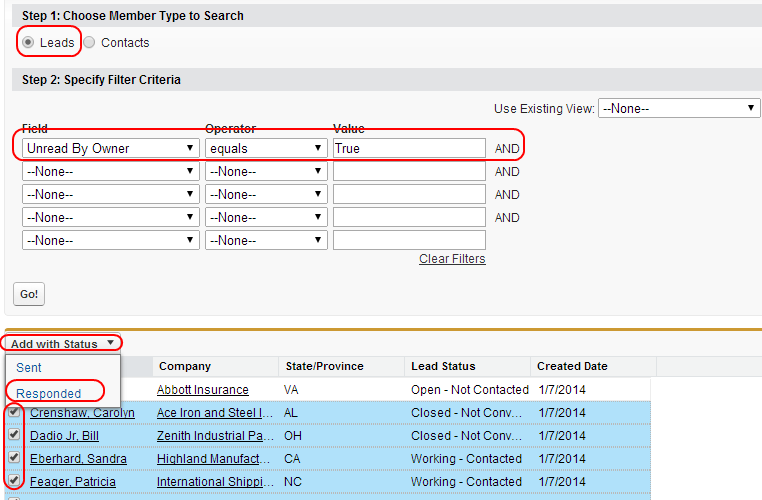Choose Sent from the status menu
This screenshot has height=500, width=762.
pos(29,367)
